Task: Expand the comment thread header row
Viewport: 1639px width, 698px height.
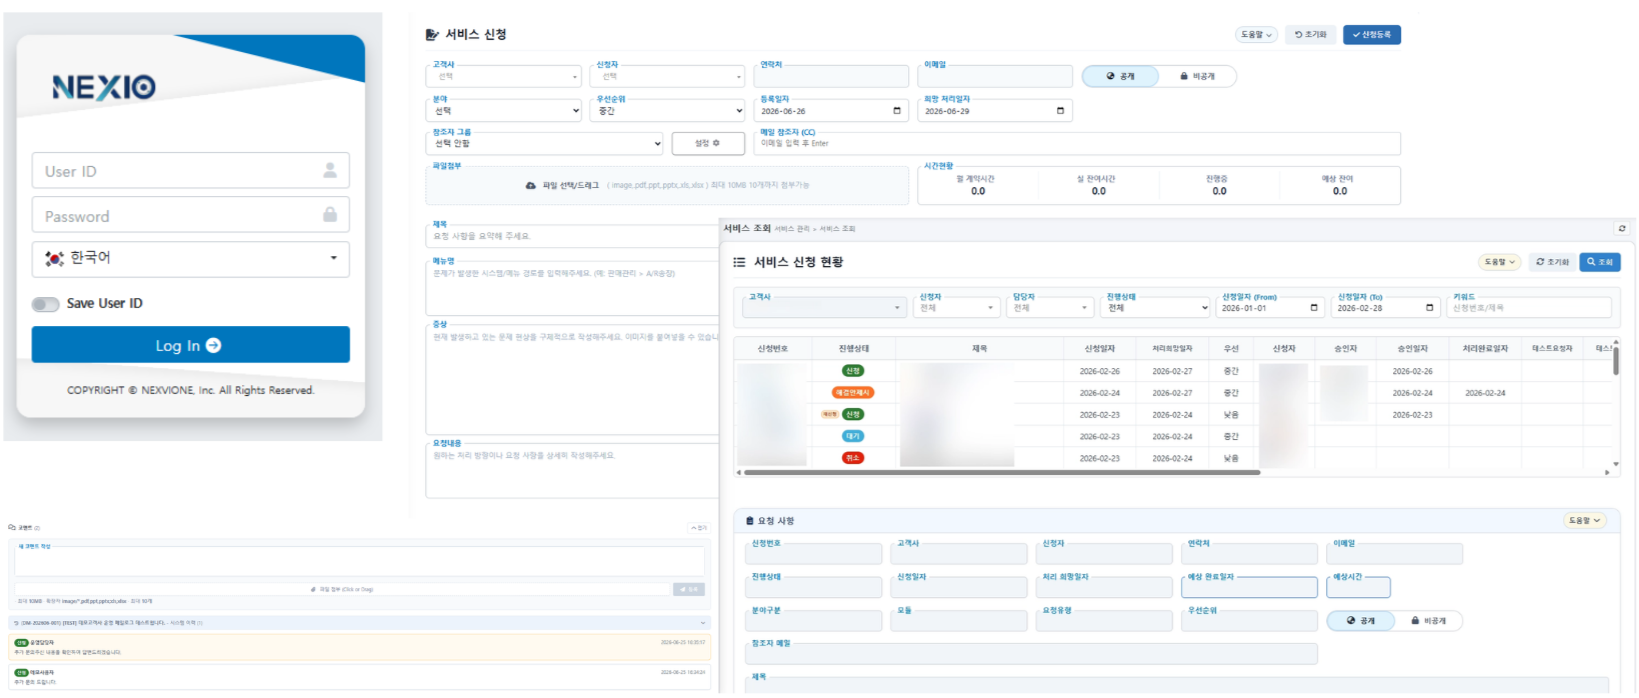Action: pos(360,622)
